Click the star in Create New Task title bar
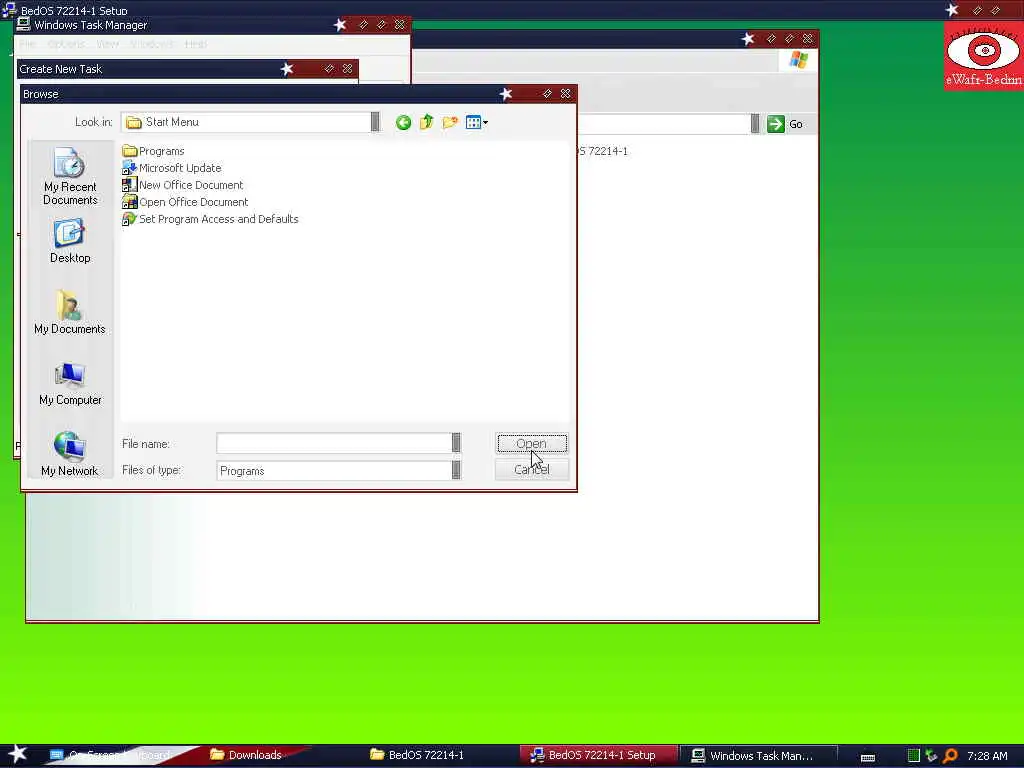This screenshot has width=1024, height=768. coord(287,69)
